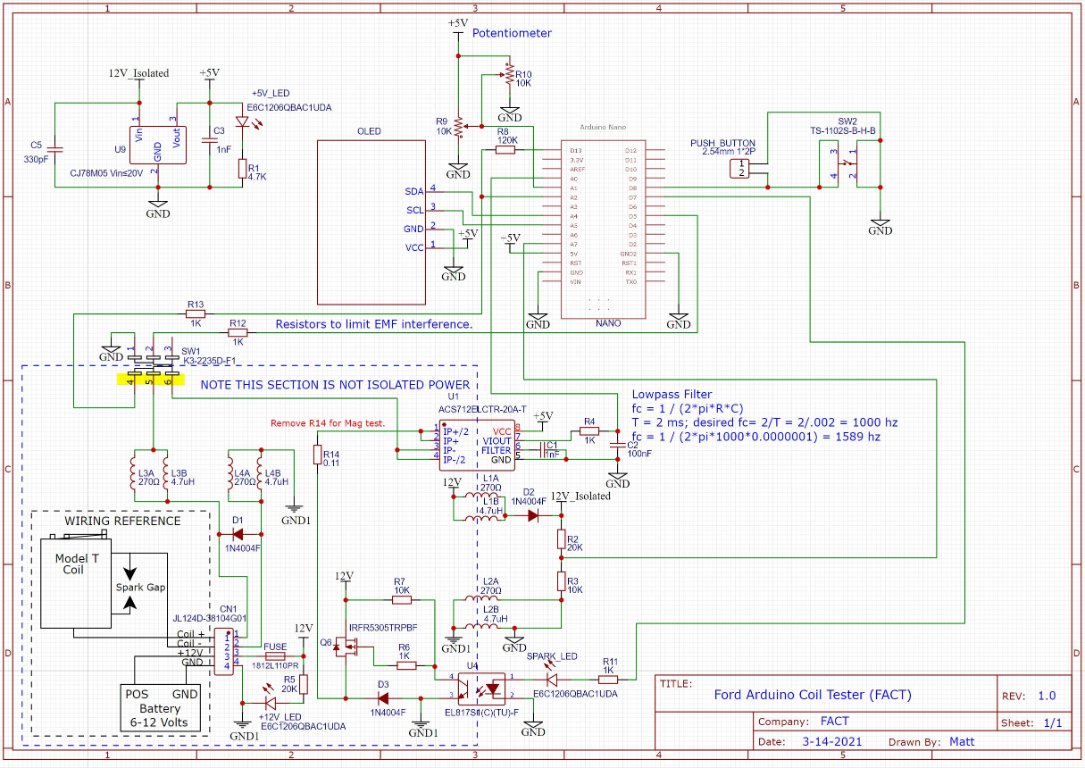Select the R10 10K potentiometer symbol
This screenshot has width=1085, height=768.
[x=506, y=75]
